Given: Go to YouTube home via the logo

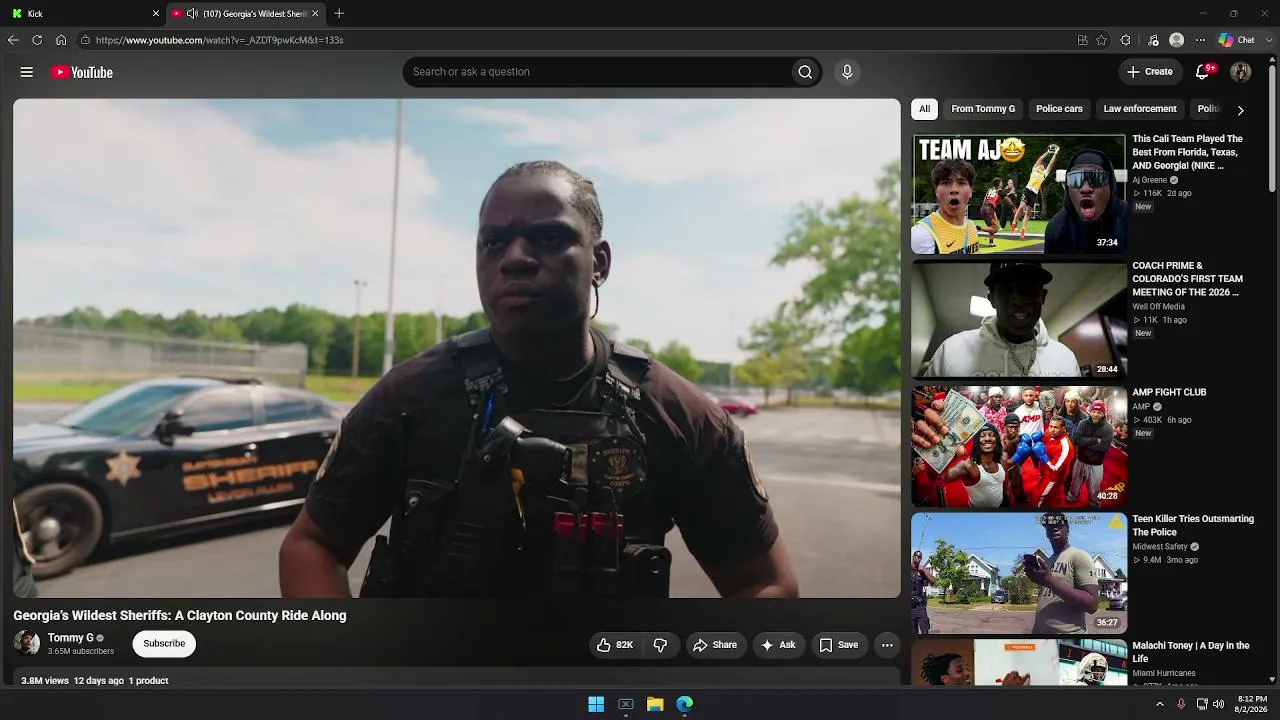Looking at the screenshot, I should (x=82, y=72).
